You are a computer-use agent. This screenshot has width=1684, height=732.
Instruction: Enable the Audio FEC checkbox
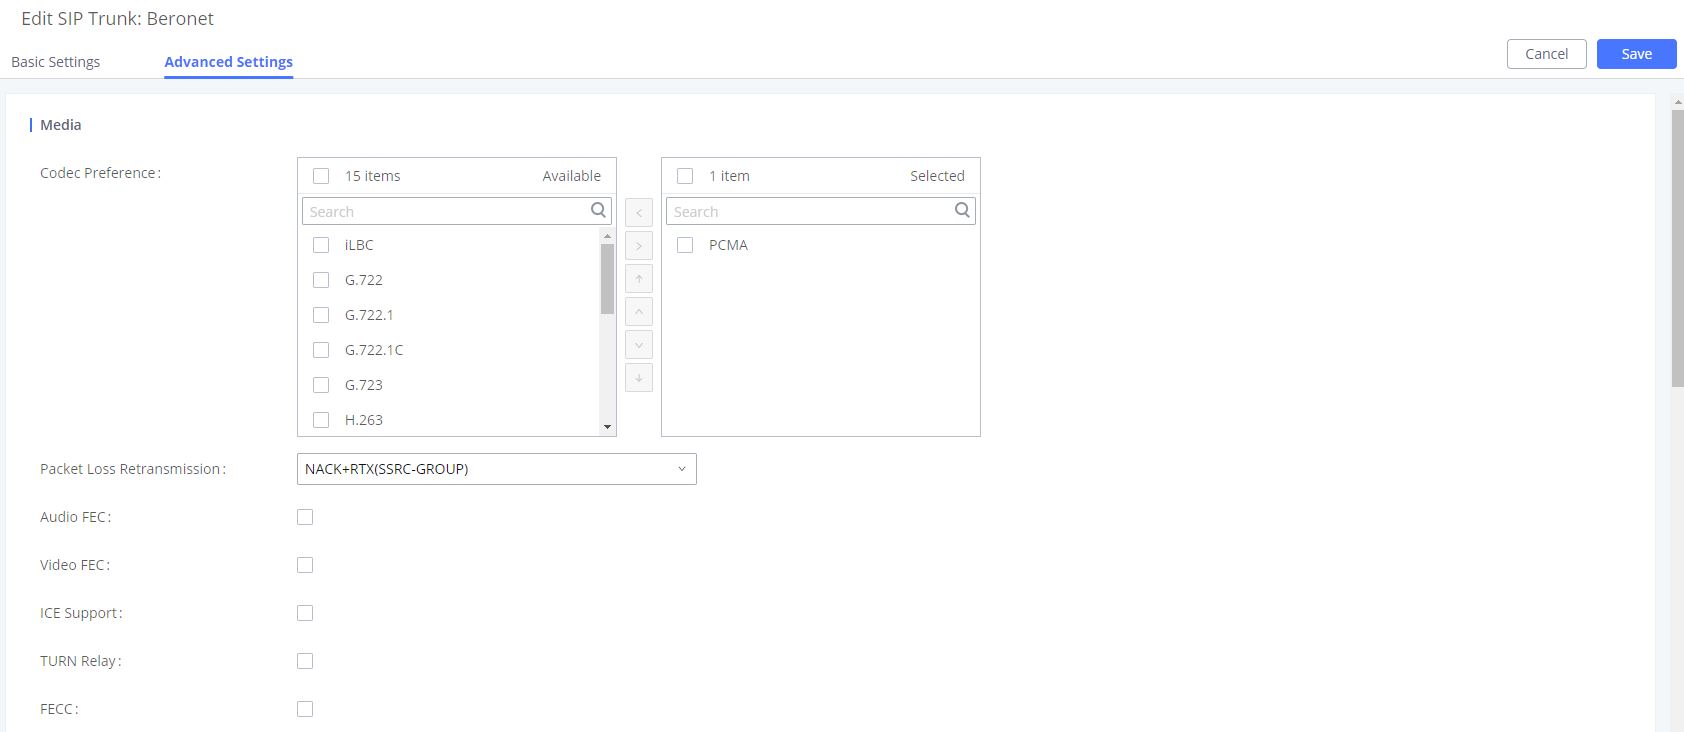(305, 517)
